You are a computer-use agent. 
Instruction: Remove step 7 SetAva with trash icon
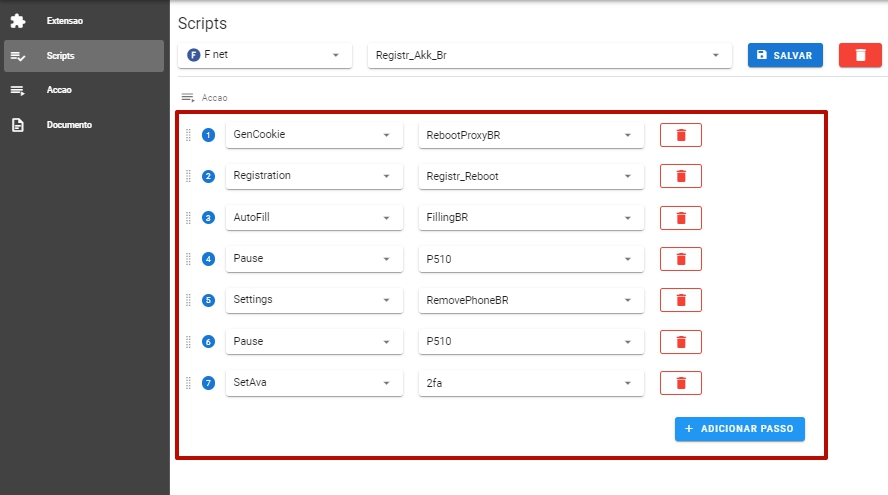point(681,383)
